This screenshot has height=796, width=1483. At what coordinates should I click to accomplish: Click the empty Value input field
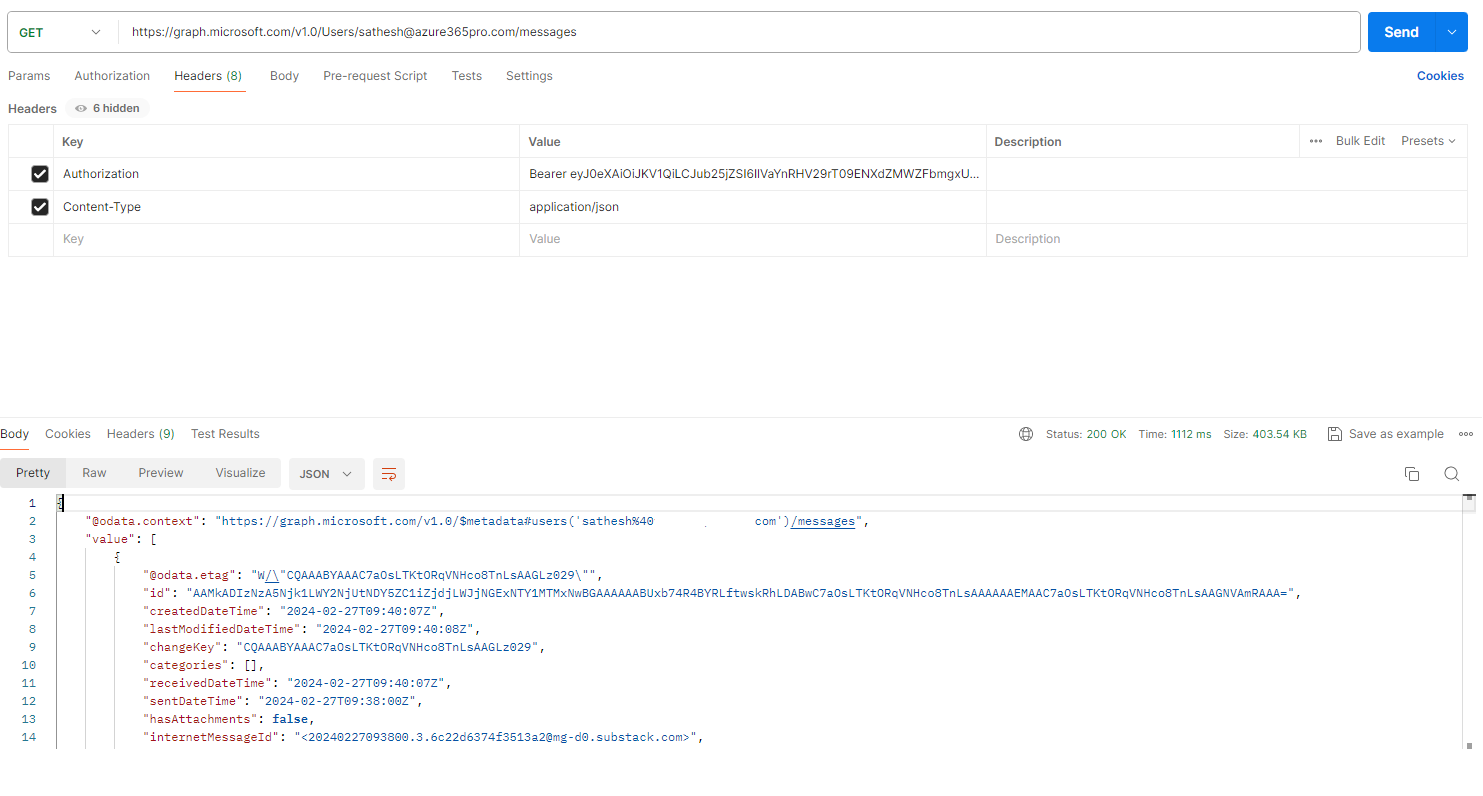point(753,239)
